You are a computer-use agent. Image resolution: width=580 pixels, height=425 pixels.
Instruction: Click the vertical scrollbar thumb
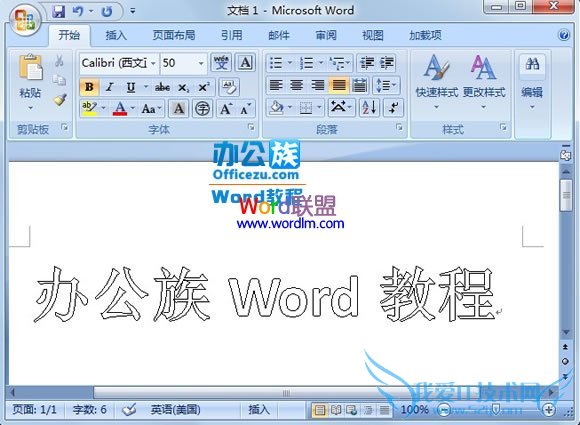(x=566, y=195)
